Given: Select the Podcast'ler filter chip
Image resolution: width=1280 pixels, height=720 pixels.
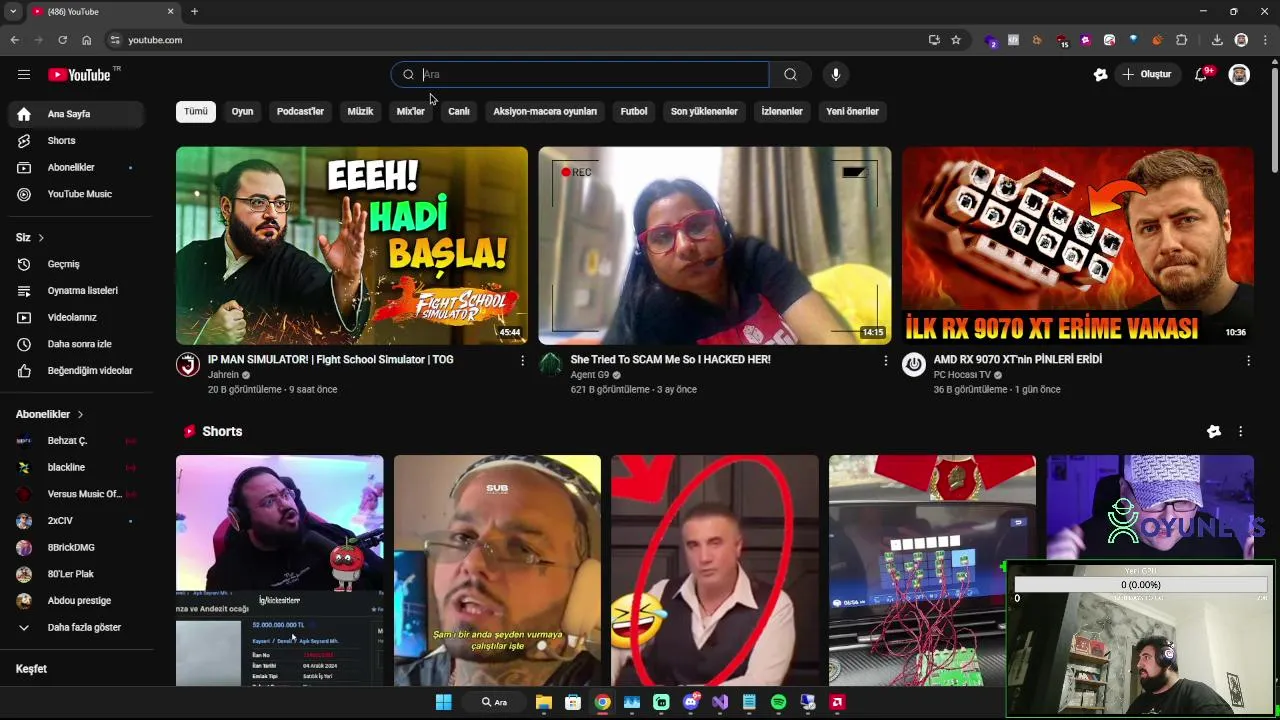Looking at the screenshot, I should [x=300, y=111].
